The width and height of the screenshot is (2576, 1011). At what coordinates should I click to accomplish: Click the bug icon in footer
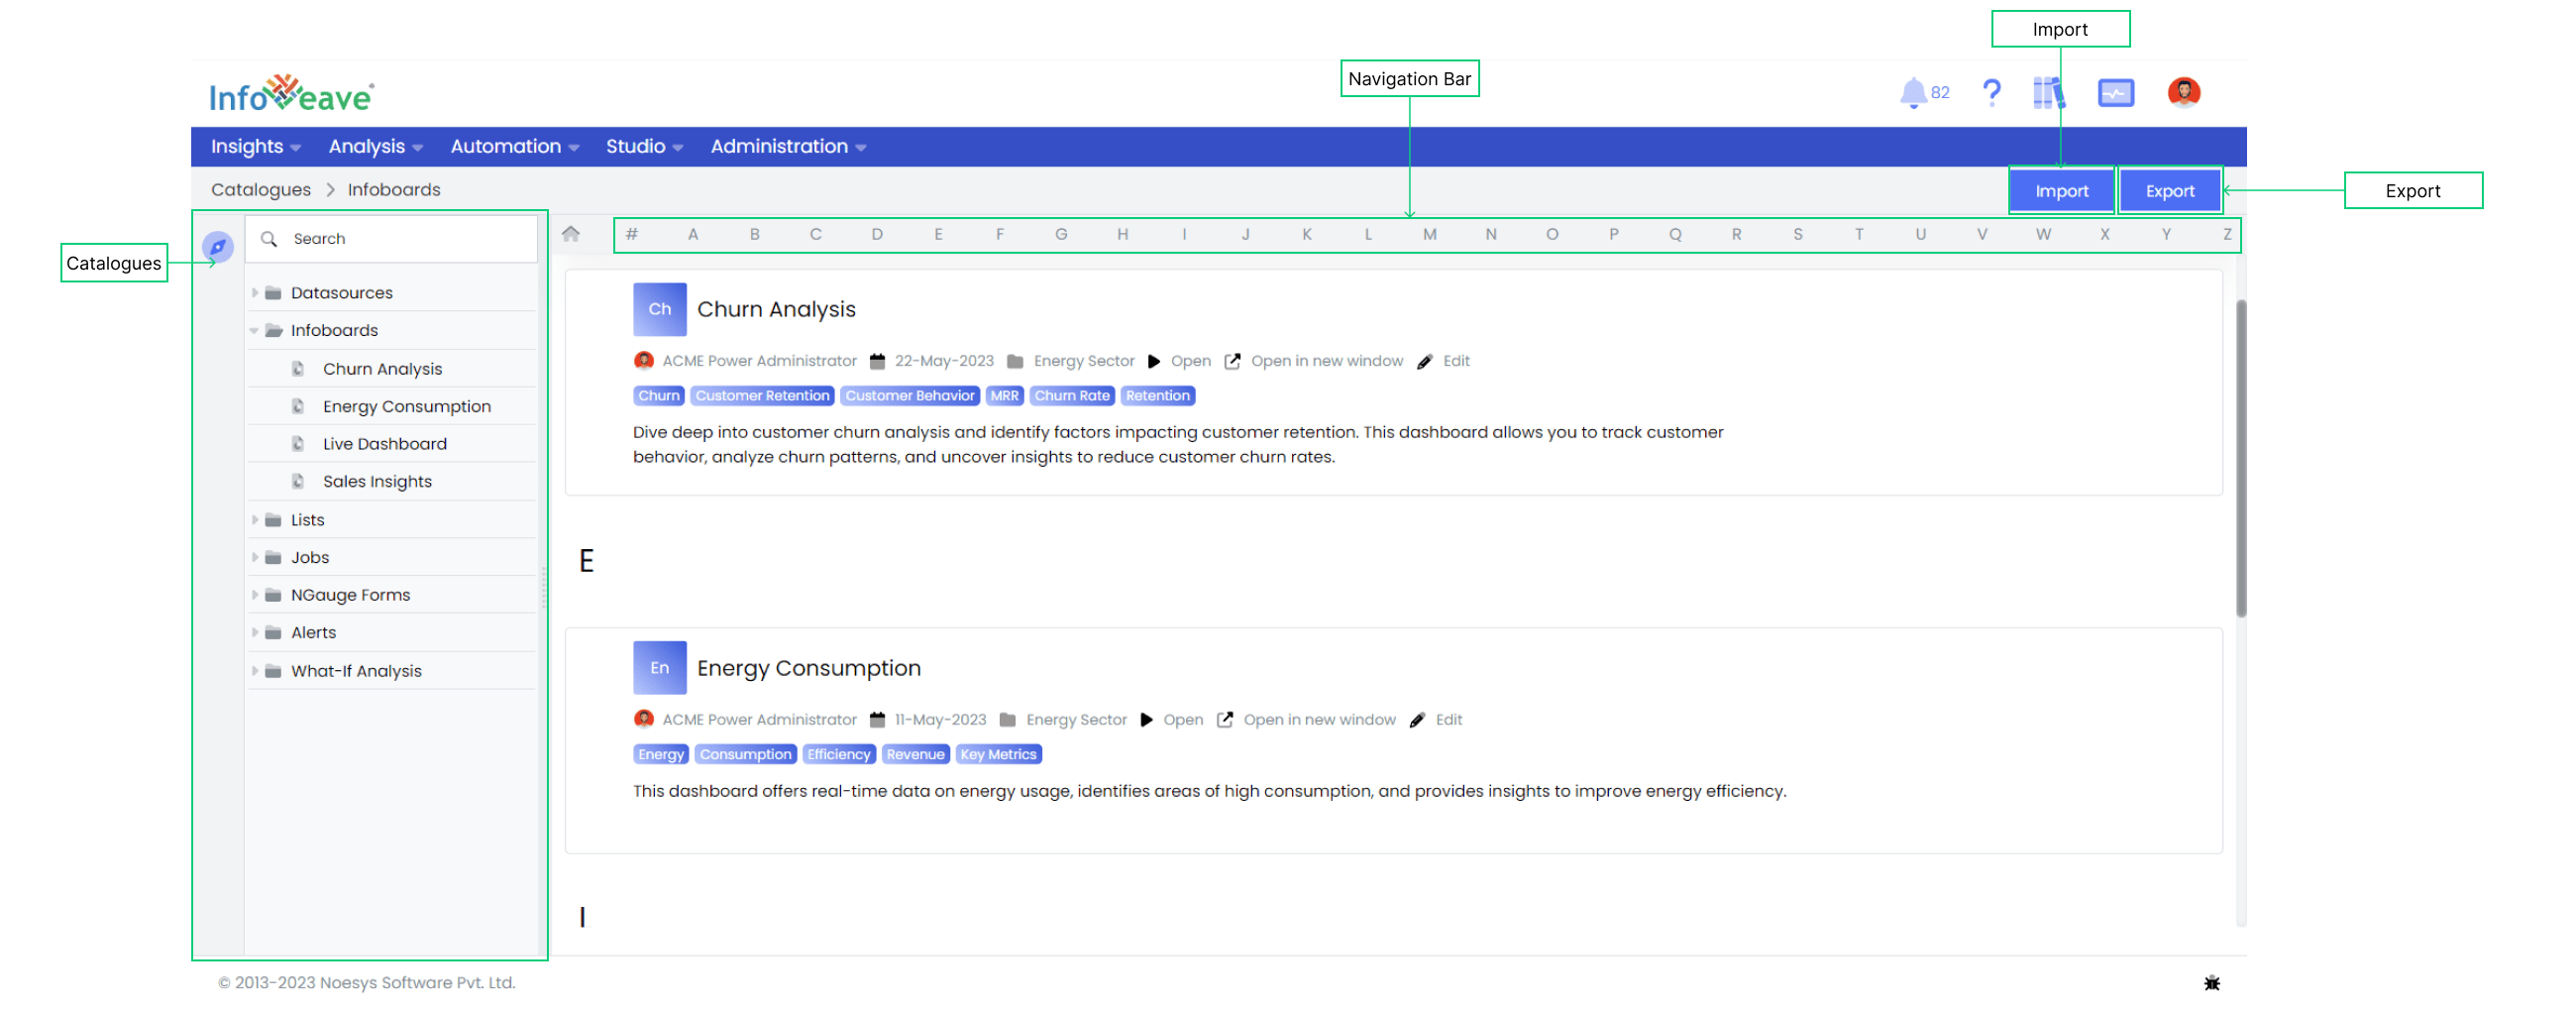click(x=2211, y=983)
